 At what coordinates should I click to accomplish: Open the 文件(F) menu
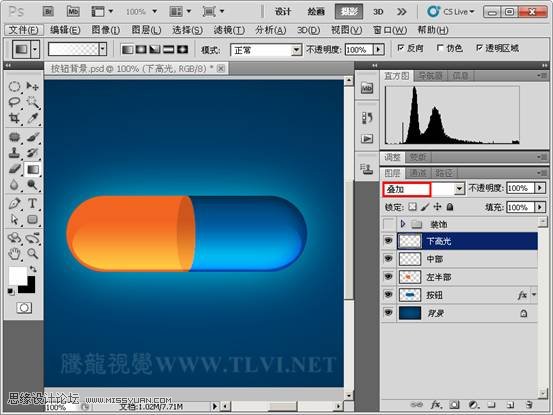pyautogui.click(x=24, y=30)
